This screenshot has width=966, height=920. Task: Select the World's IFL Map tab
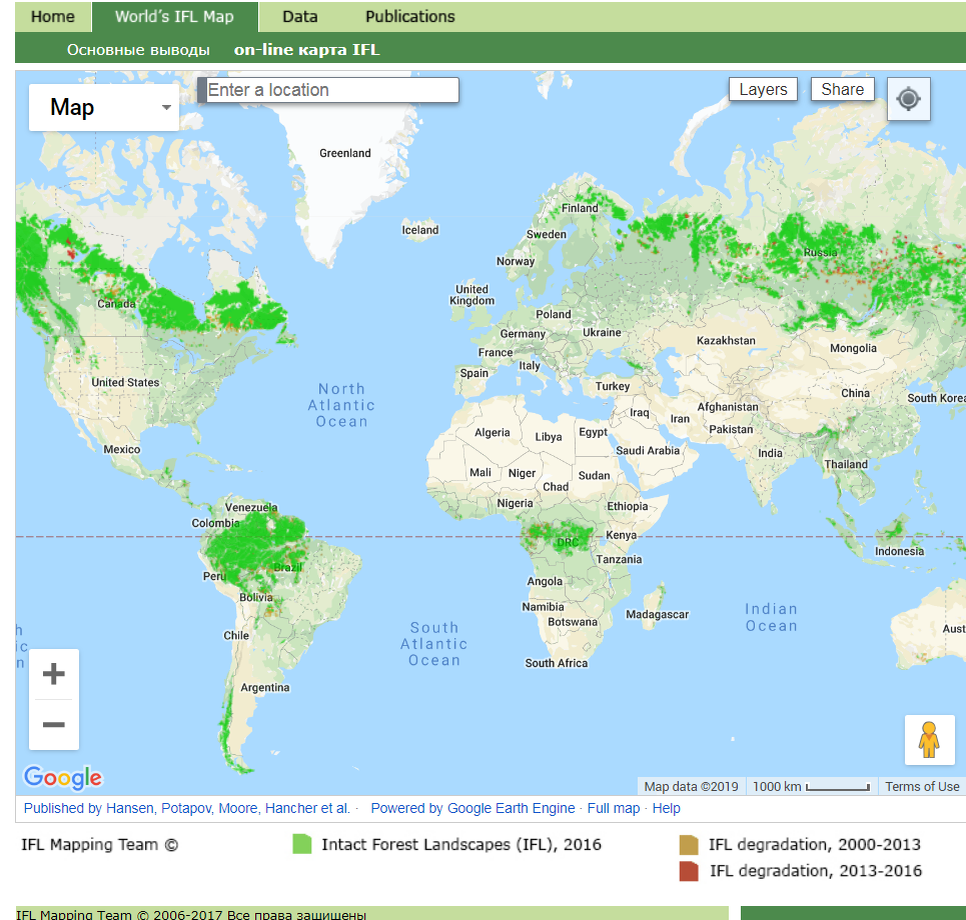174,17
